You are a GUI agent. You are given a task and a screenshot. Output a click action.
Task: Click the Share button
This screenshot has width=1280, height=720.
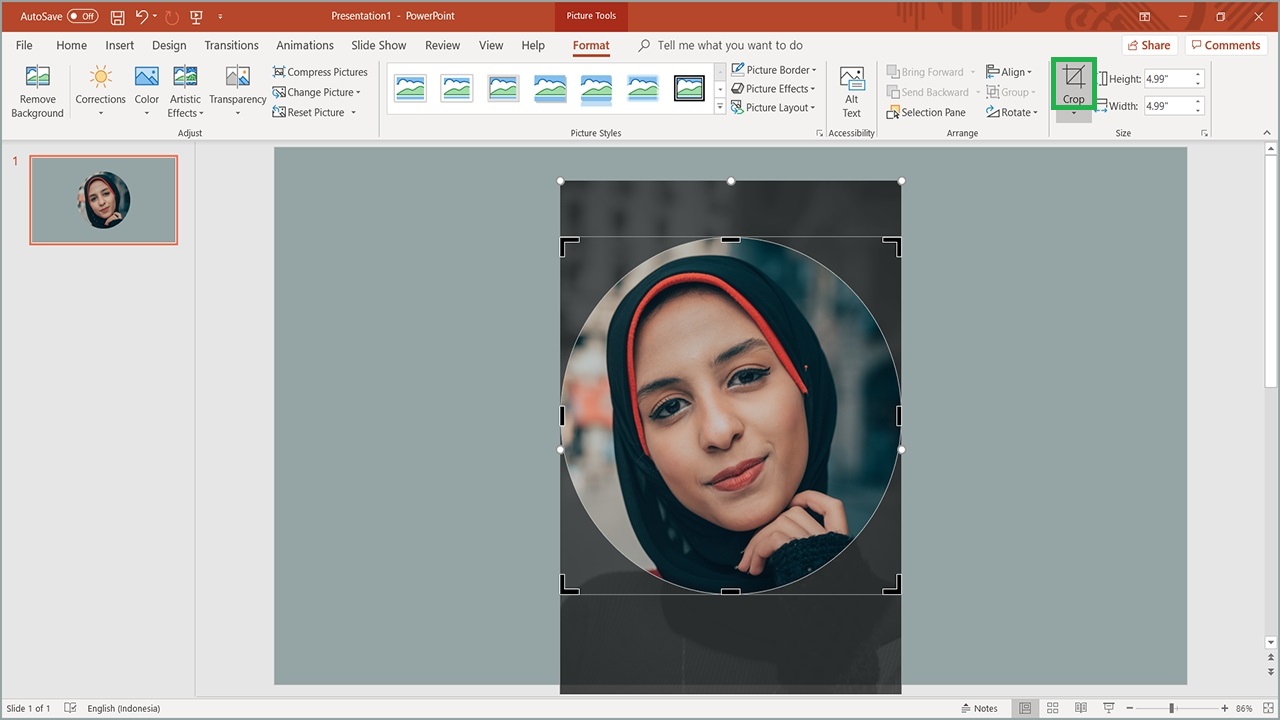[1147, 45]
